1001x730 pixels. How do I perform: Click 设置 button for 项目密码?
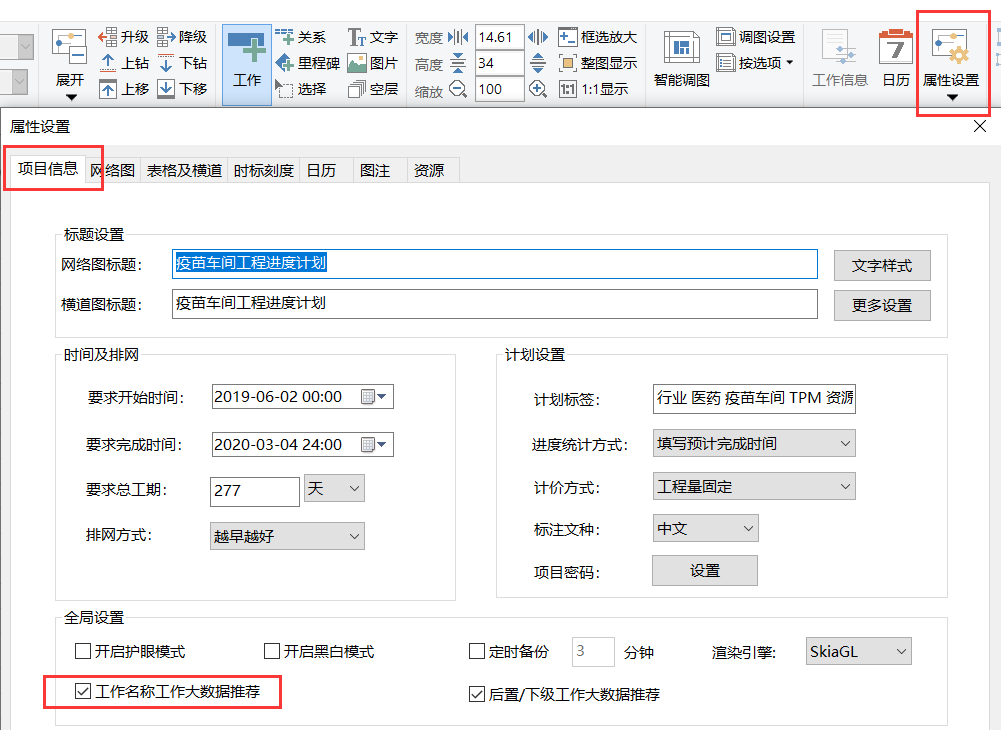tap(705, 570)
